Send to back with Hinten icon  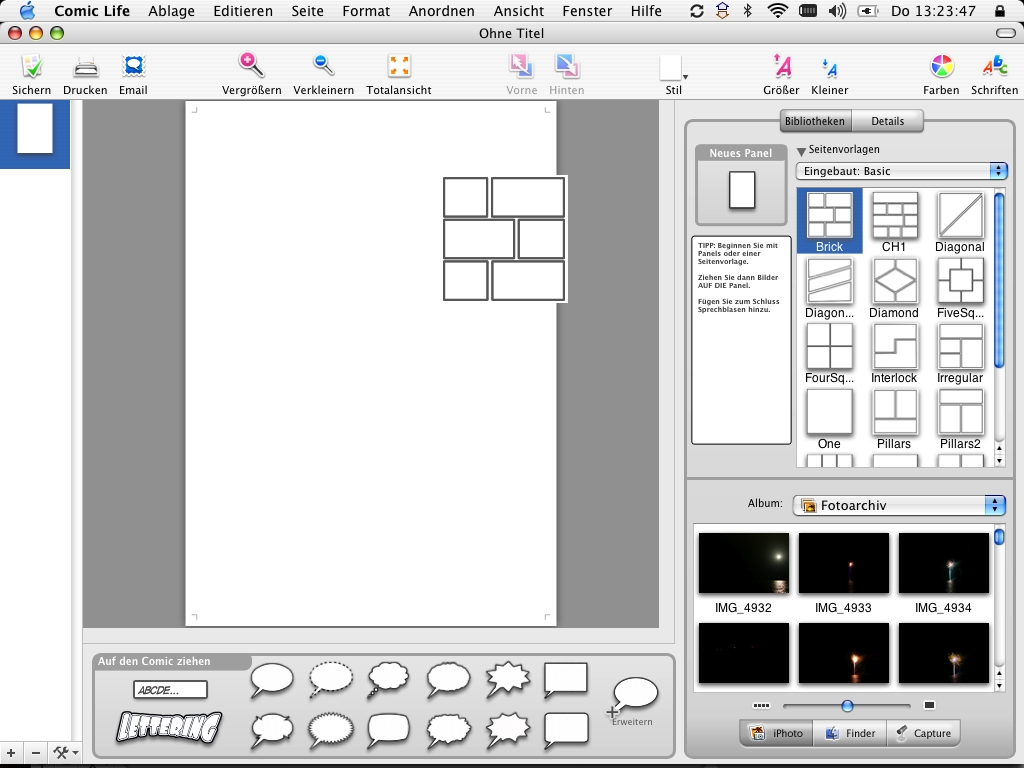tap(566, 66)
